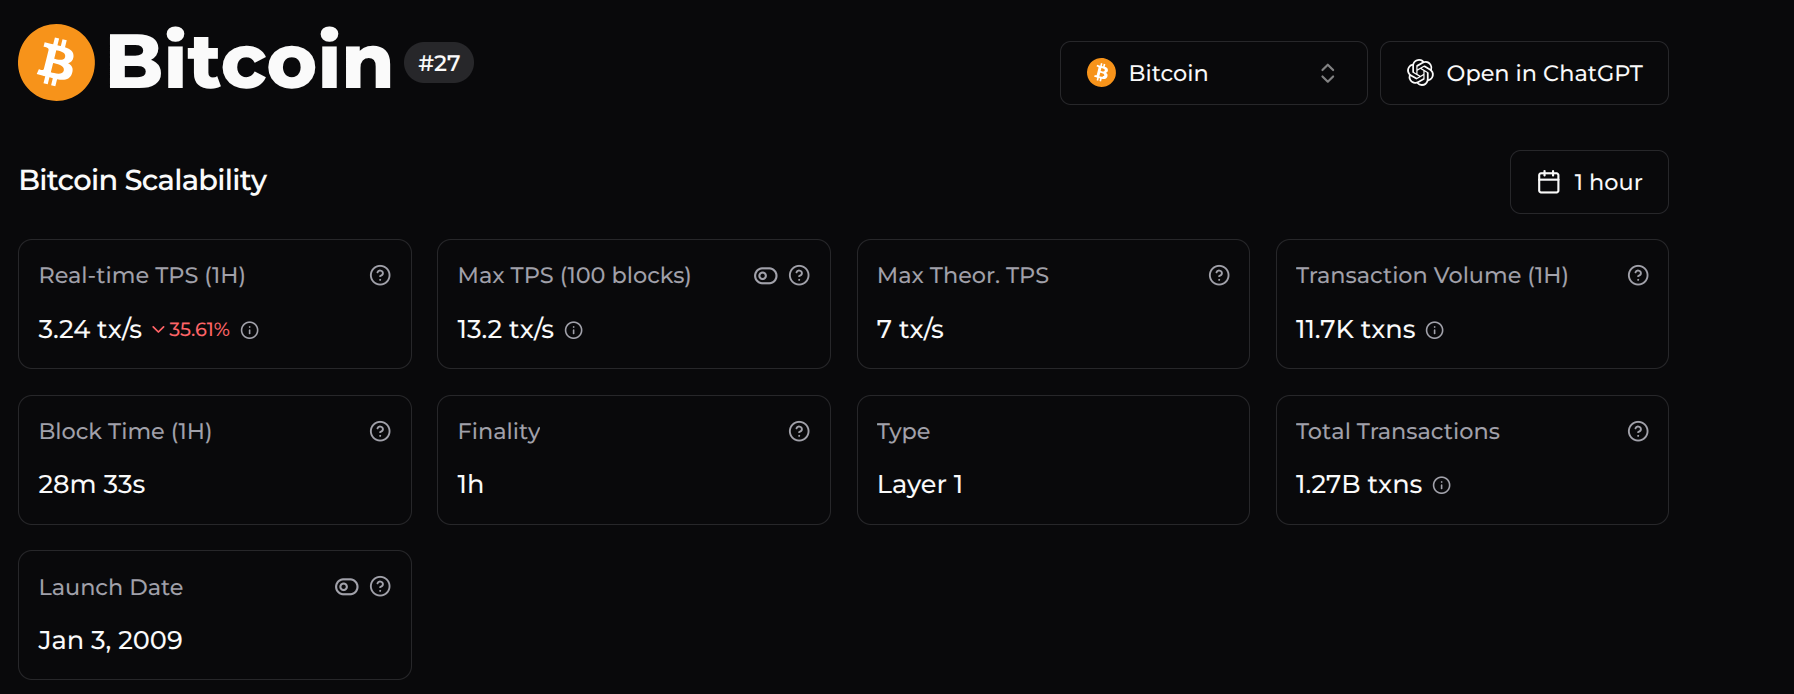The height and width of the screenshot is (694, 1794).
Task: Click the red 35.61% change indicator
Action: point(197,329)
